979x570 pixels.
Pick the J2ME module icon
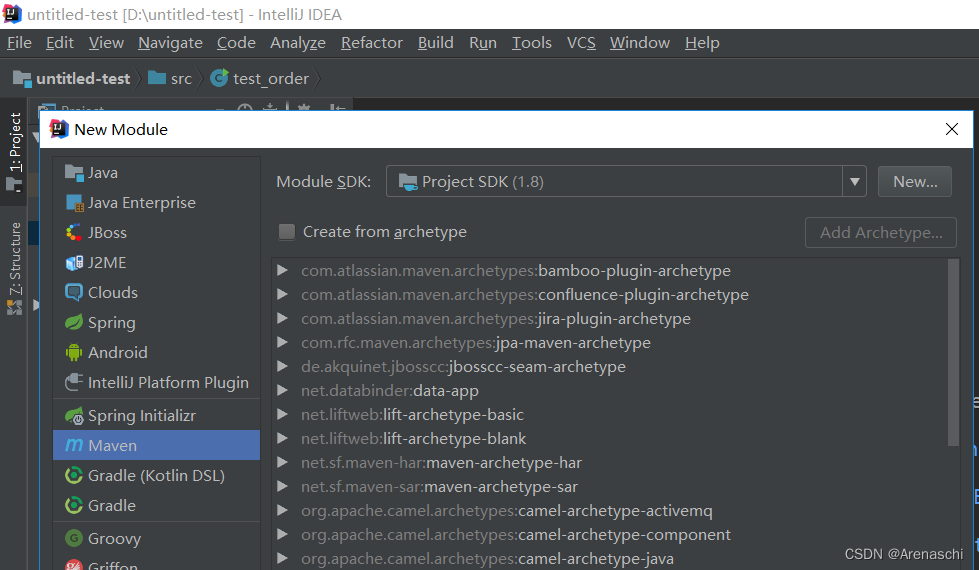[74, 263]
